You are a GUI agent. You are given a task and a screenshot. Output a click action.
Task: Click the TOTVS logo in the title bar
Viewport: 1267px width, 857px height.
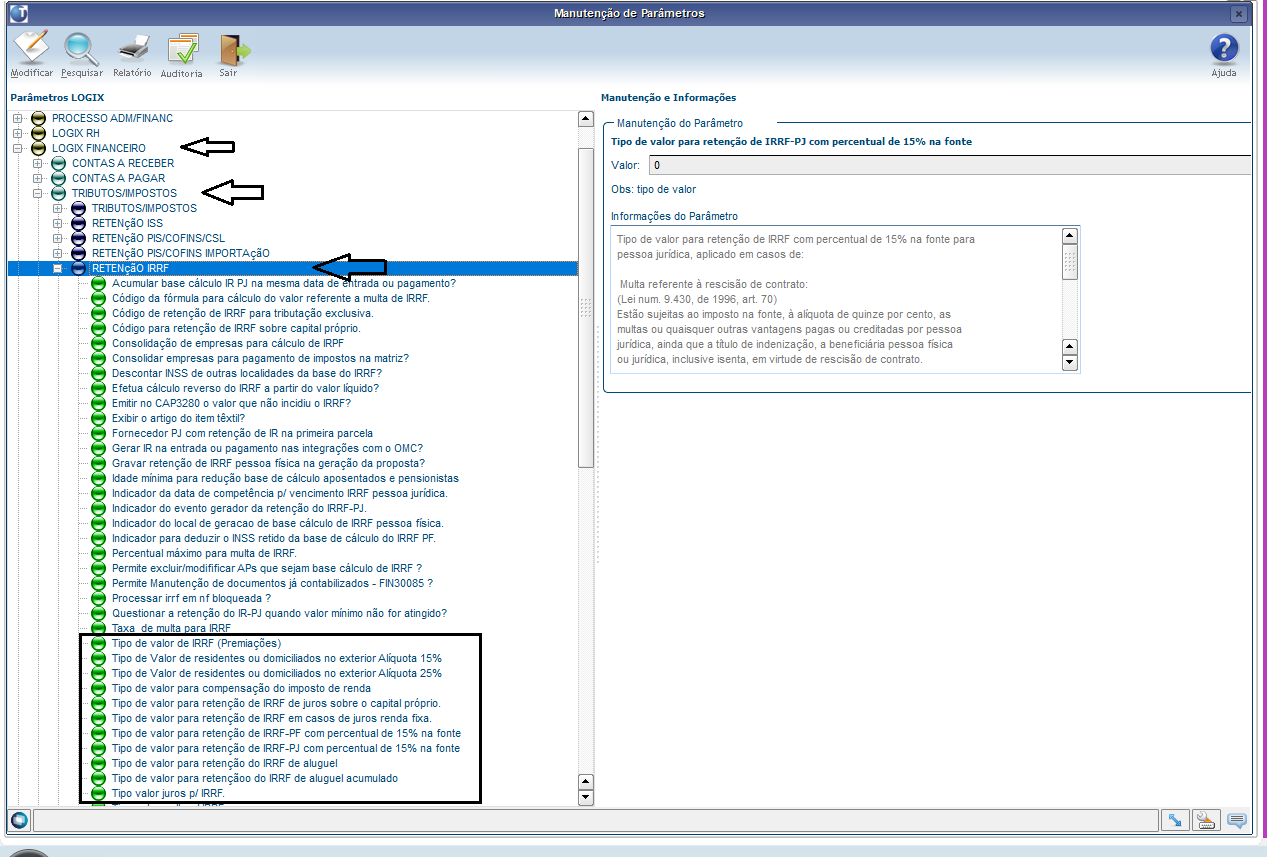[17, 13]
